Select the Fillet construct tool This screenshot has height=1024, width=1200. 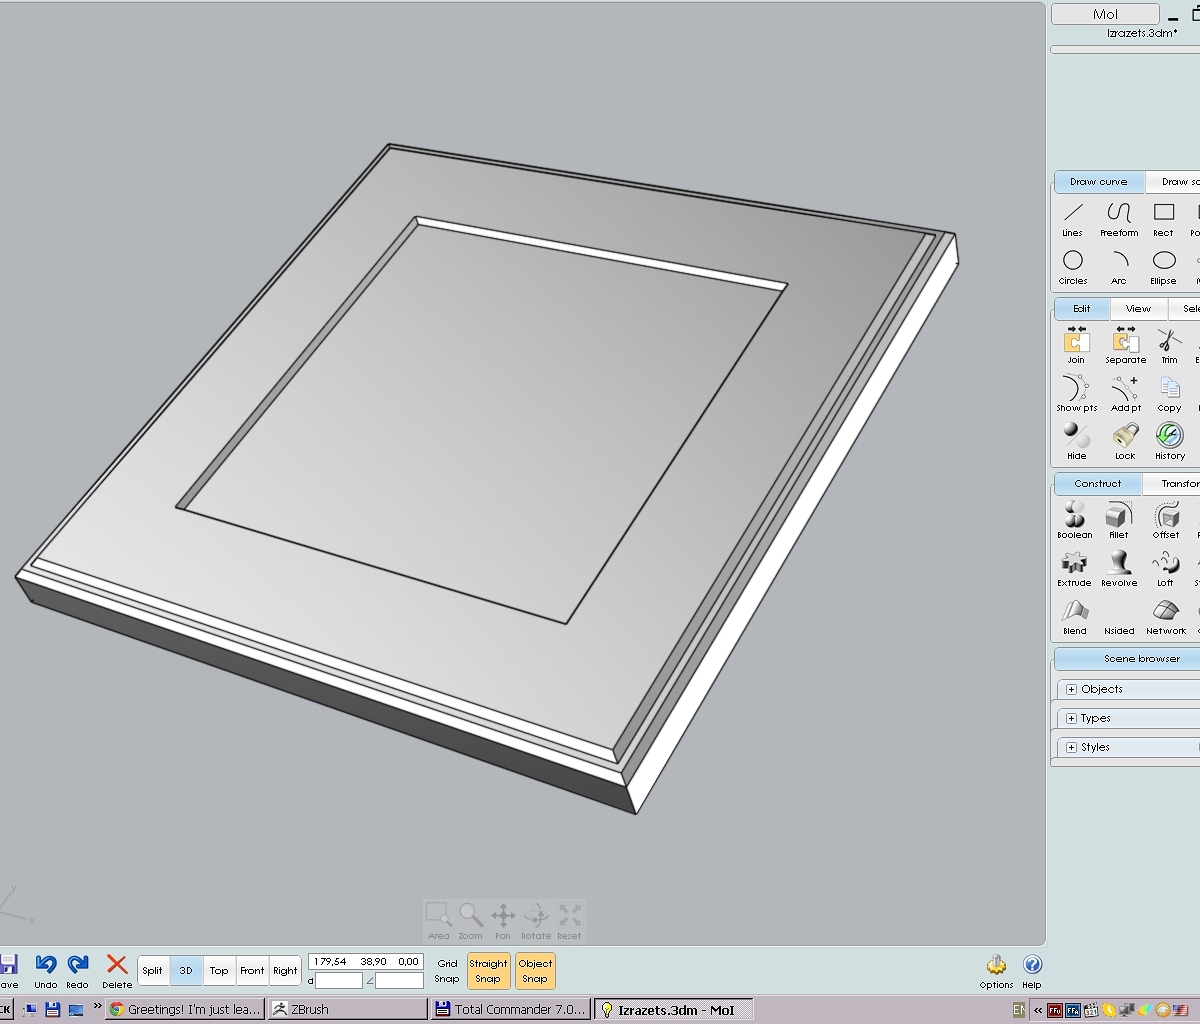pyautogui.click(x=1118, y=521)
